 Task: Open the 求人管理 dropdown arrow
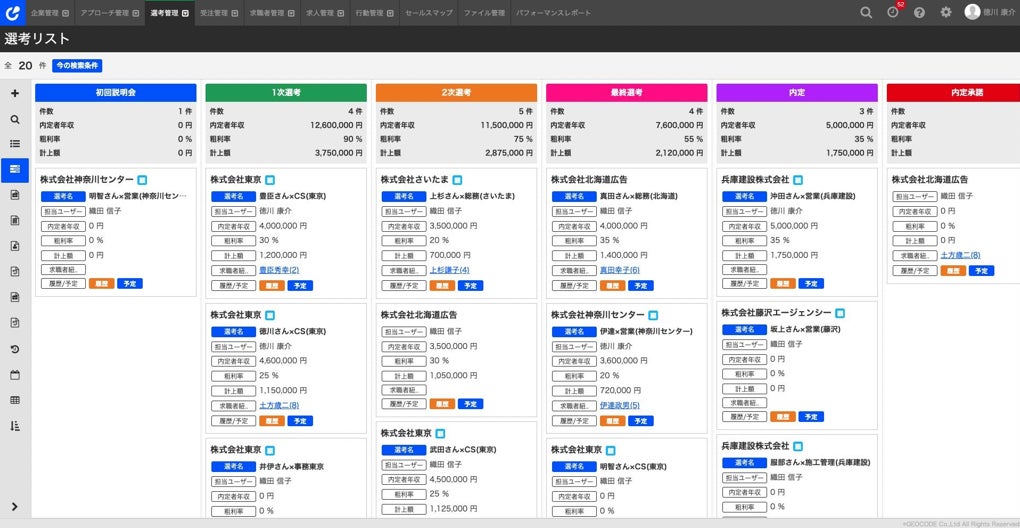point(340,13)
